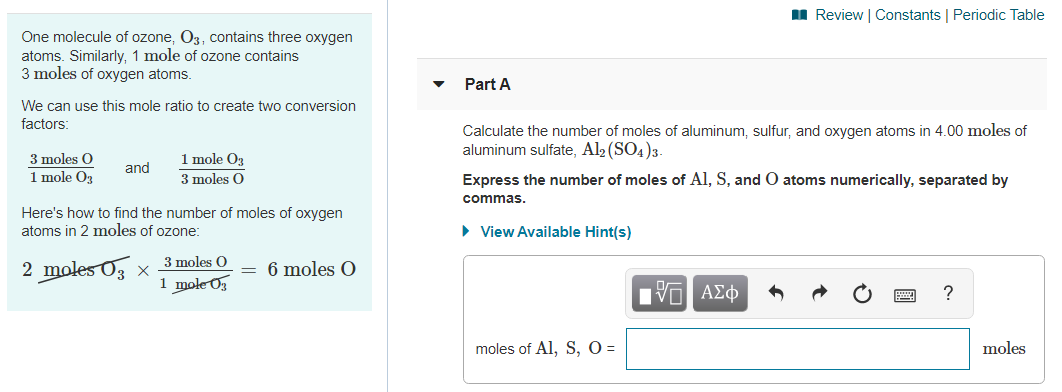Expand hints using the blue triangle

click(x=466, y=232)
